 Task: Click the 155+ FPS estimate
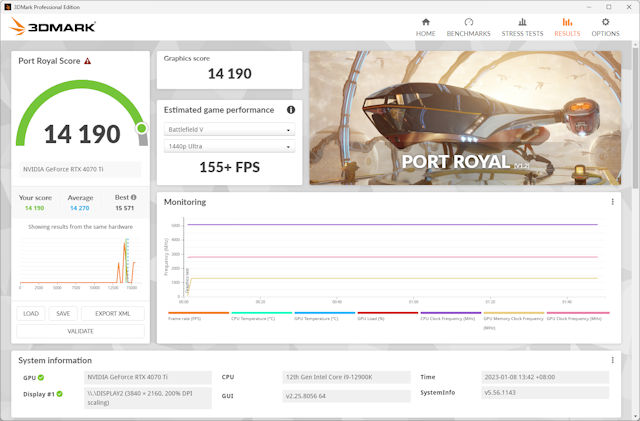pos(229,167)
